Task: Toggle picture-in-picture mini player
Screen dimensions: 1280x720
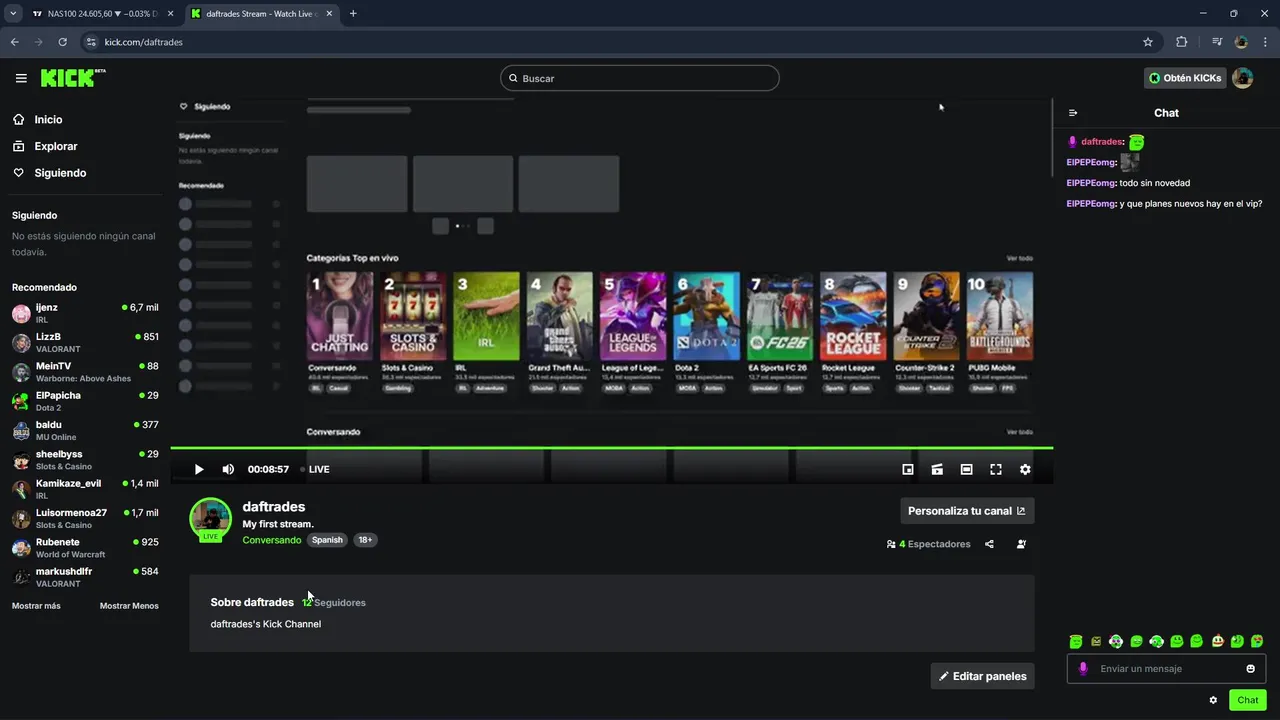Action: pos(908,469)
